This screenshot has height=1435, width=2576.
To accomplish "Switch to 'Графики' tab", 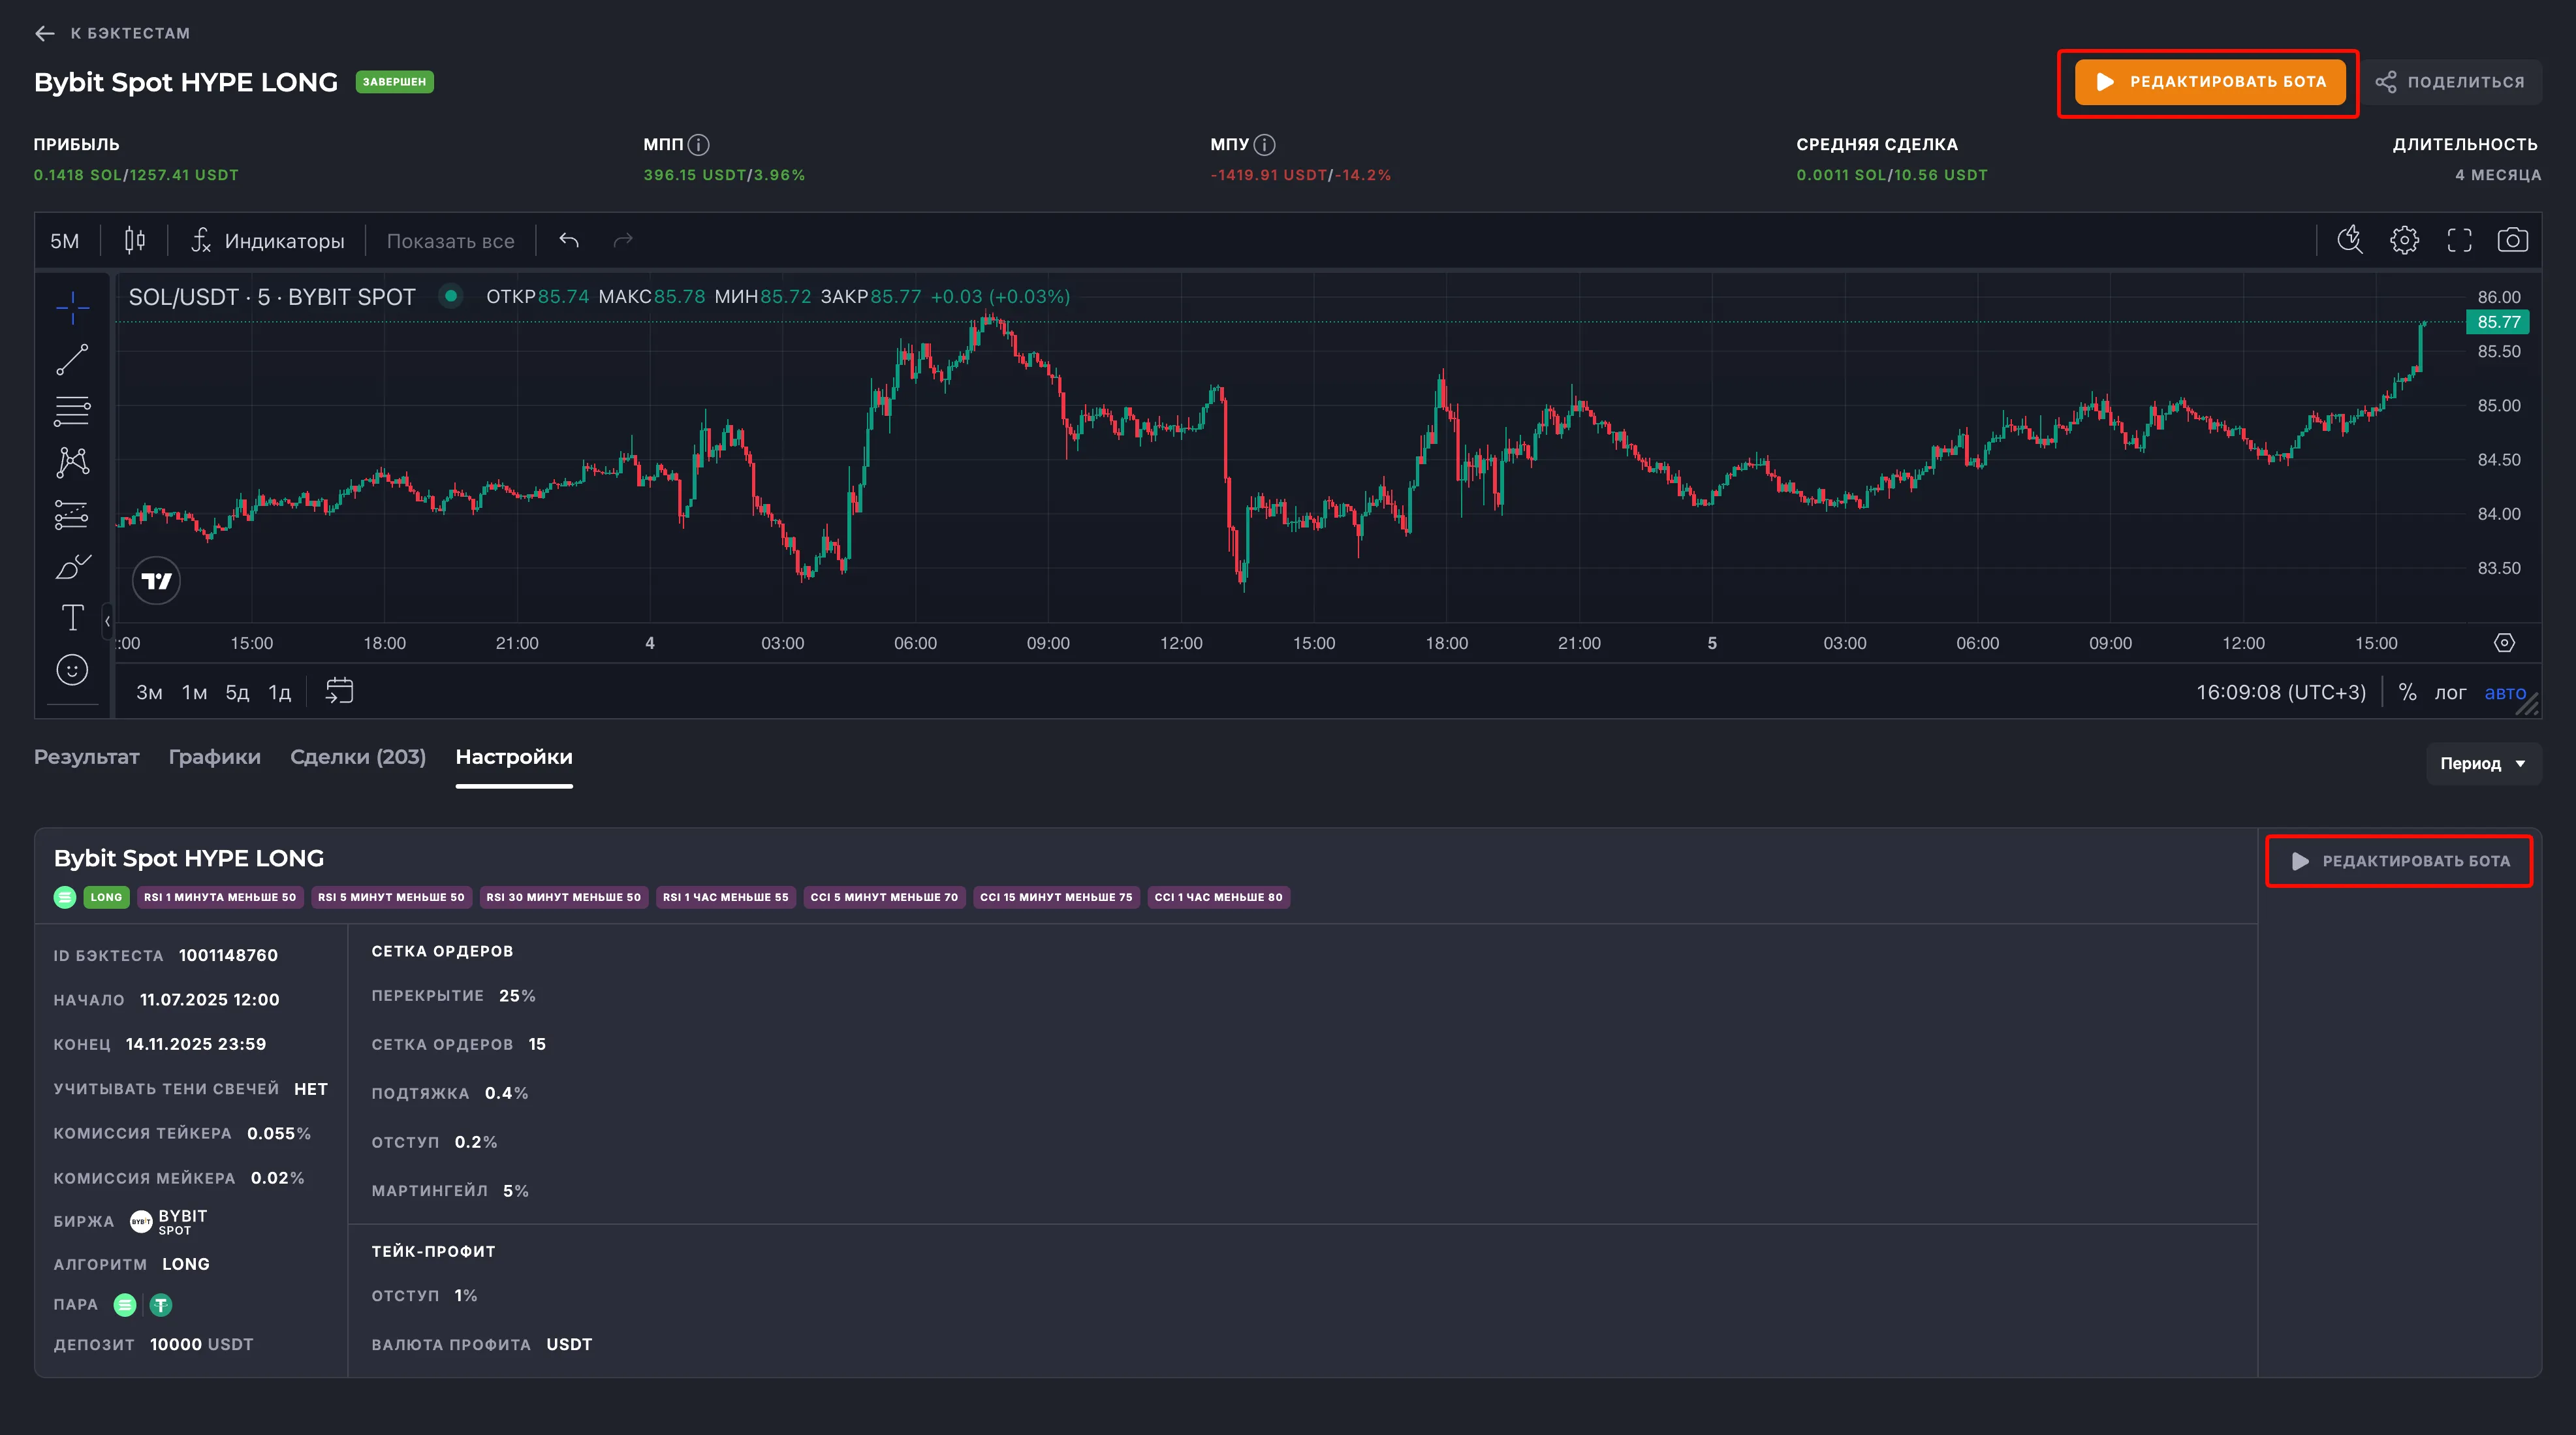I will tap(215, 757).
